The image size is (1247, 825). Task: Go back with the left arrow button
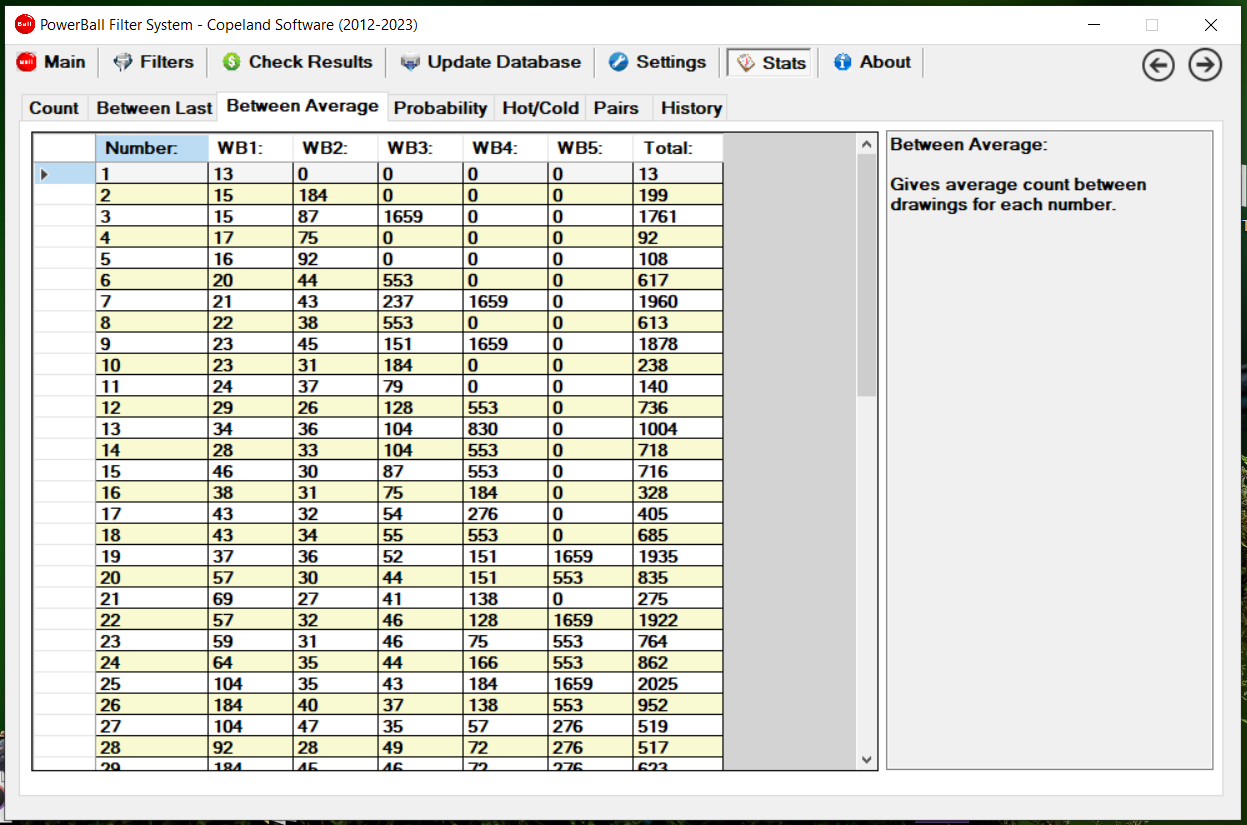pyautogui.click(x=1158, y=65)
